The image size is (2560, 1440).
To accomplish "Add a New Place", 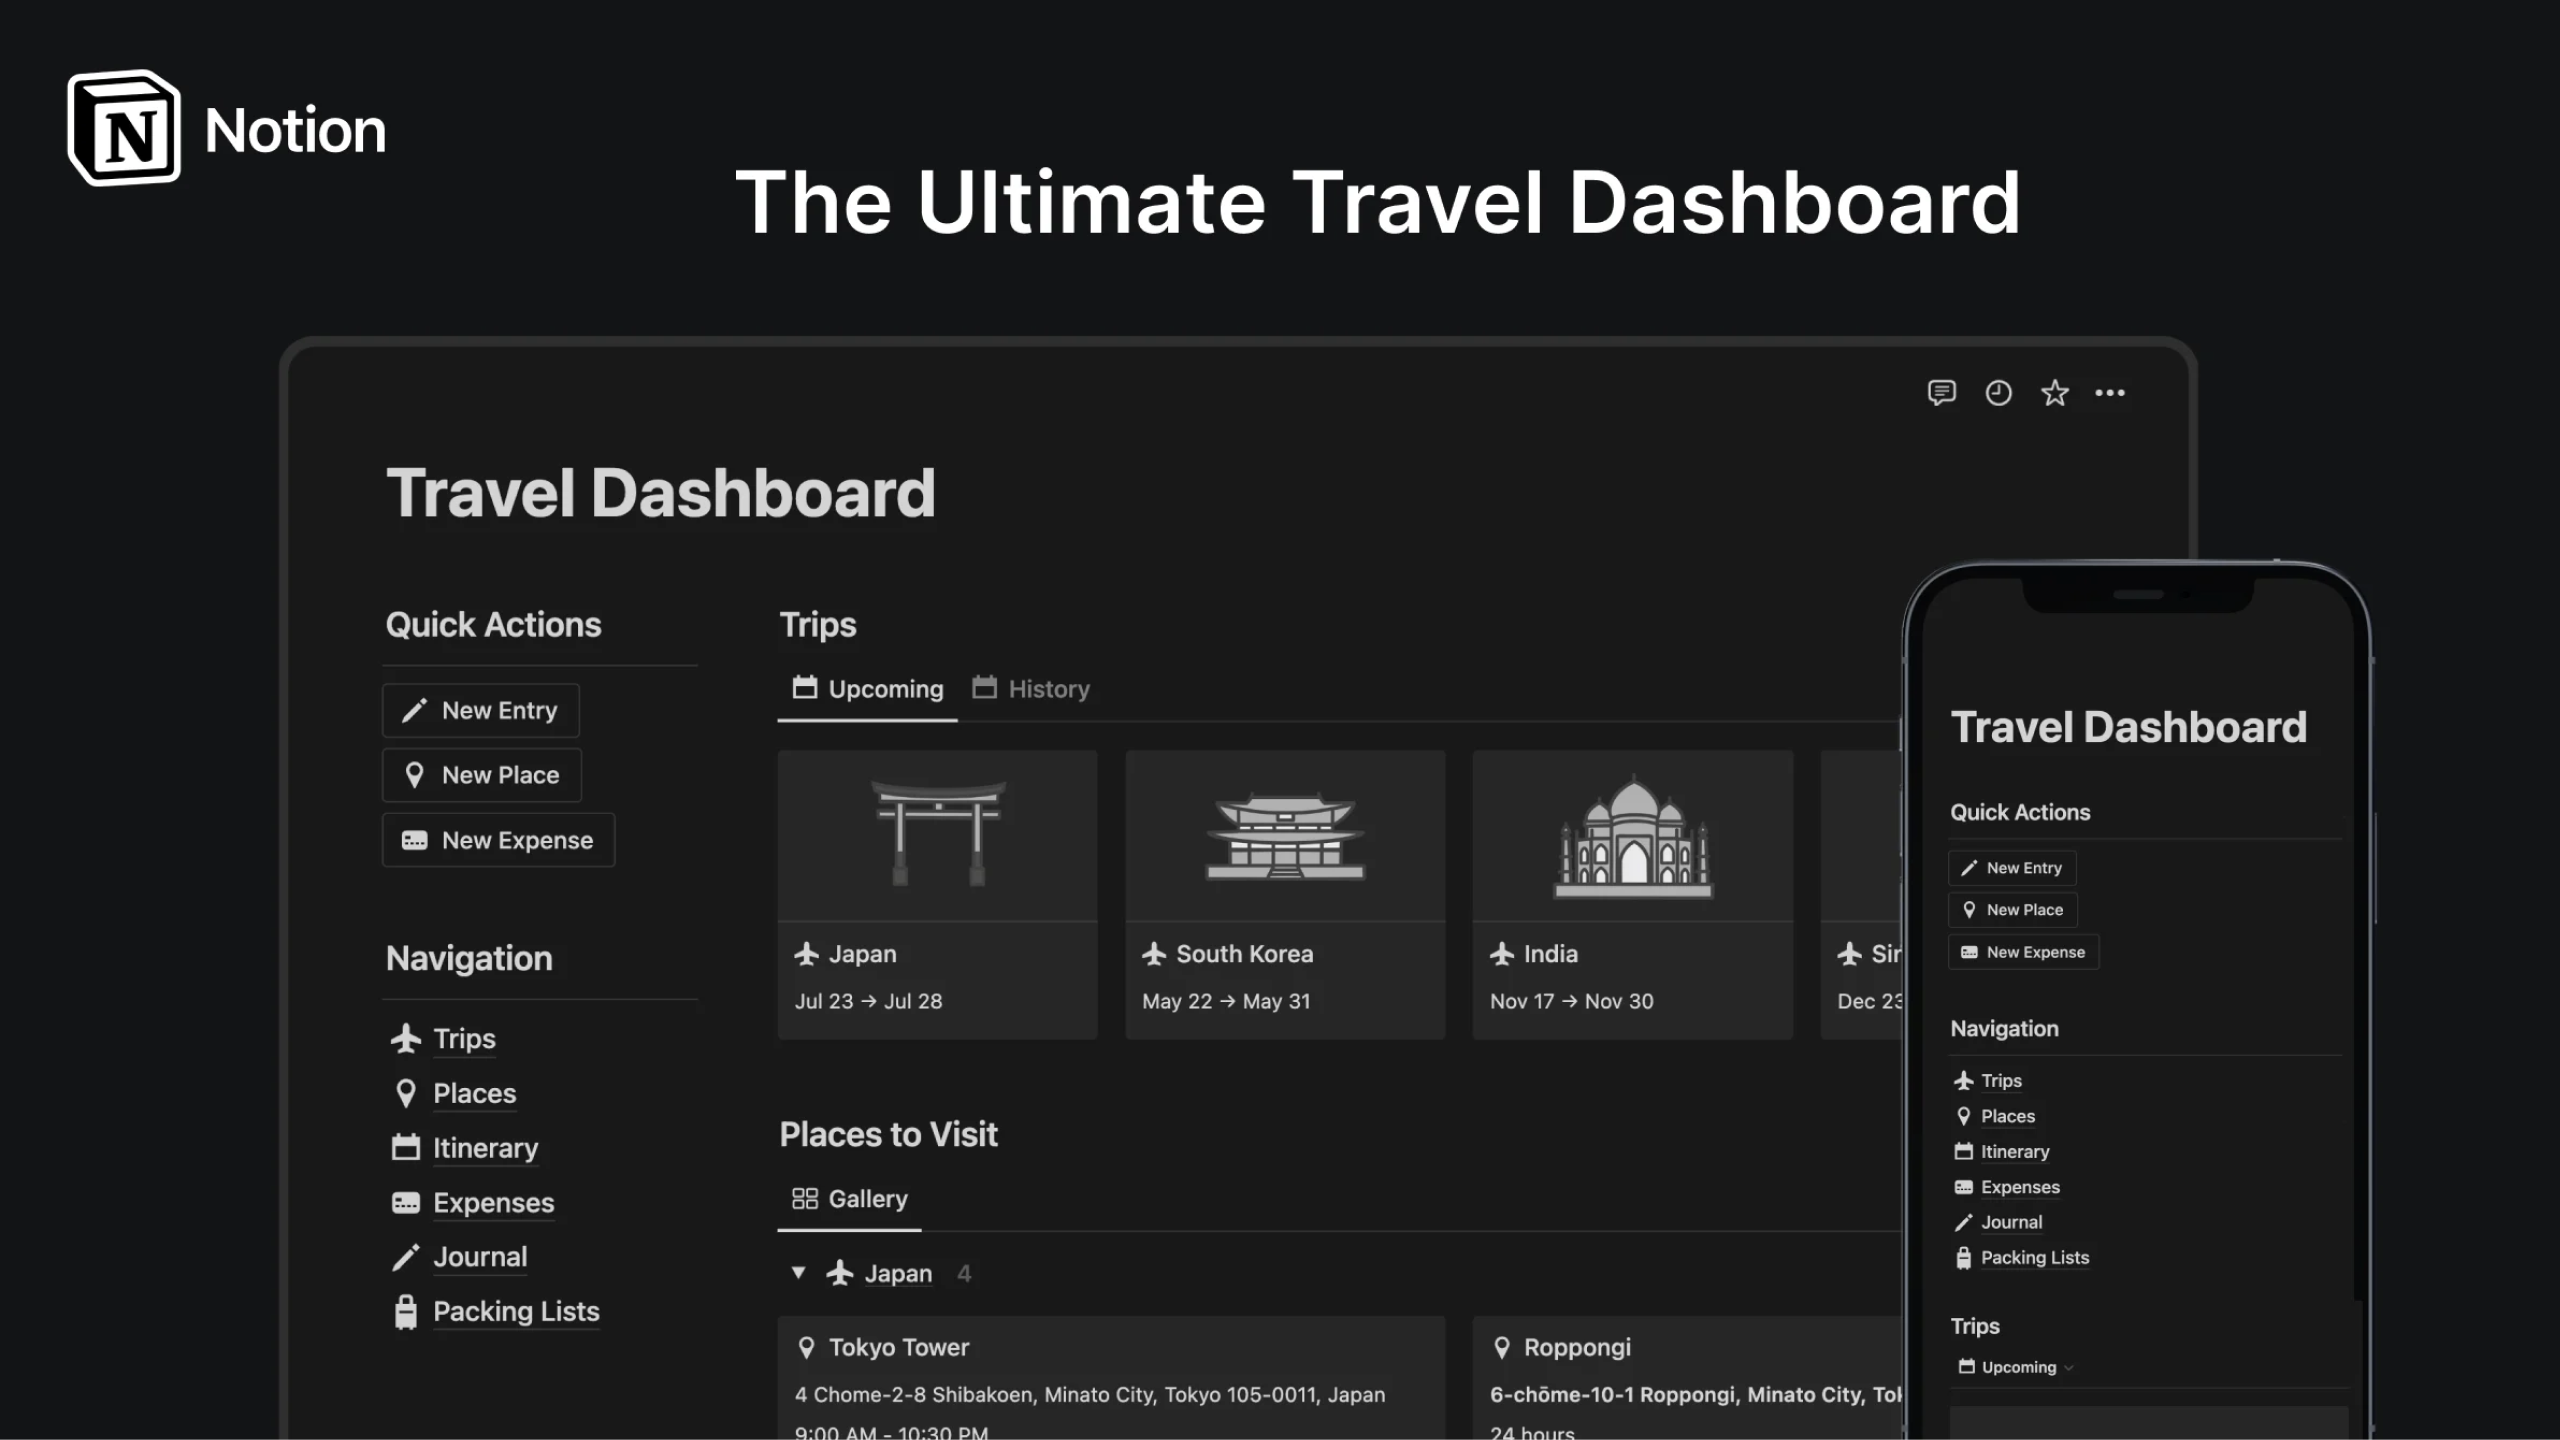I will coord(483,775).
